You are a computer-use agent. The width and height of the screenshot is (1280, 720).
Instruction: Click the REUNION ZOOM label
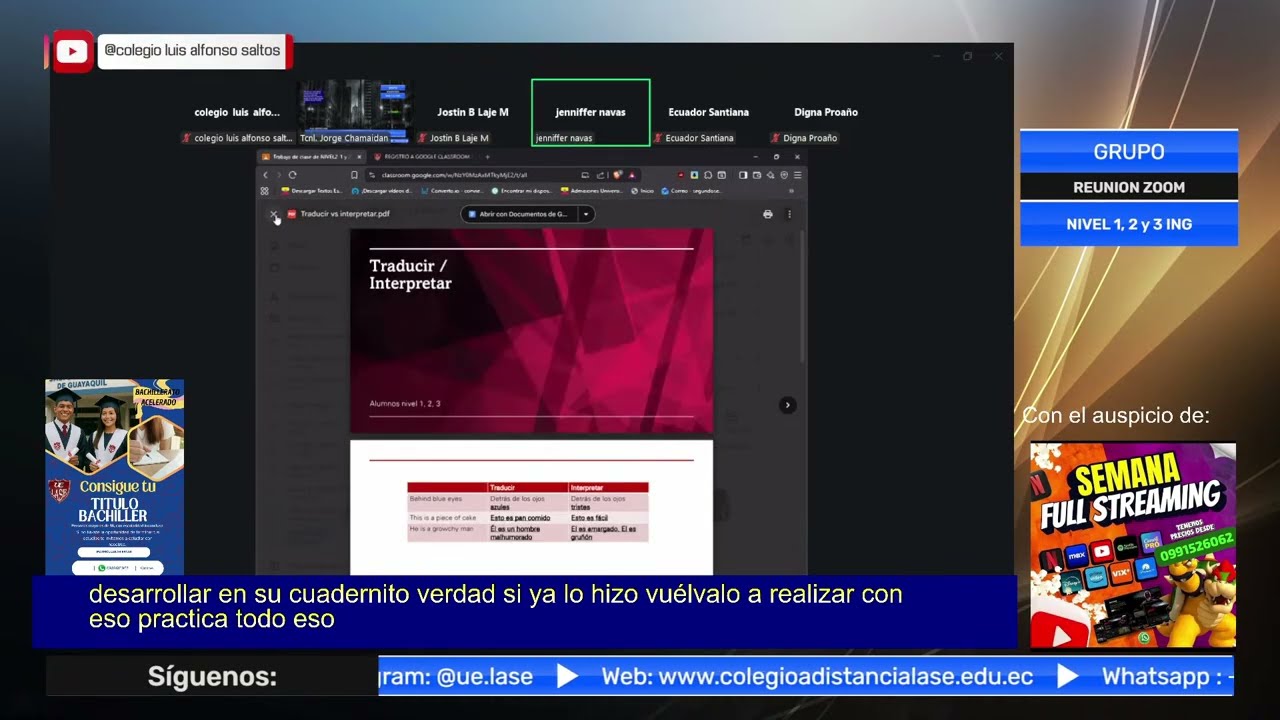1129,187
